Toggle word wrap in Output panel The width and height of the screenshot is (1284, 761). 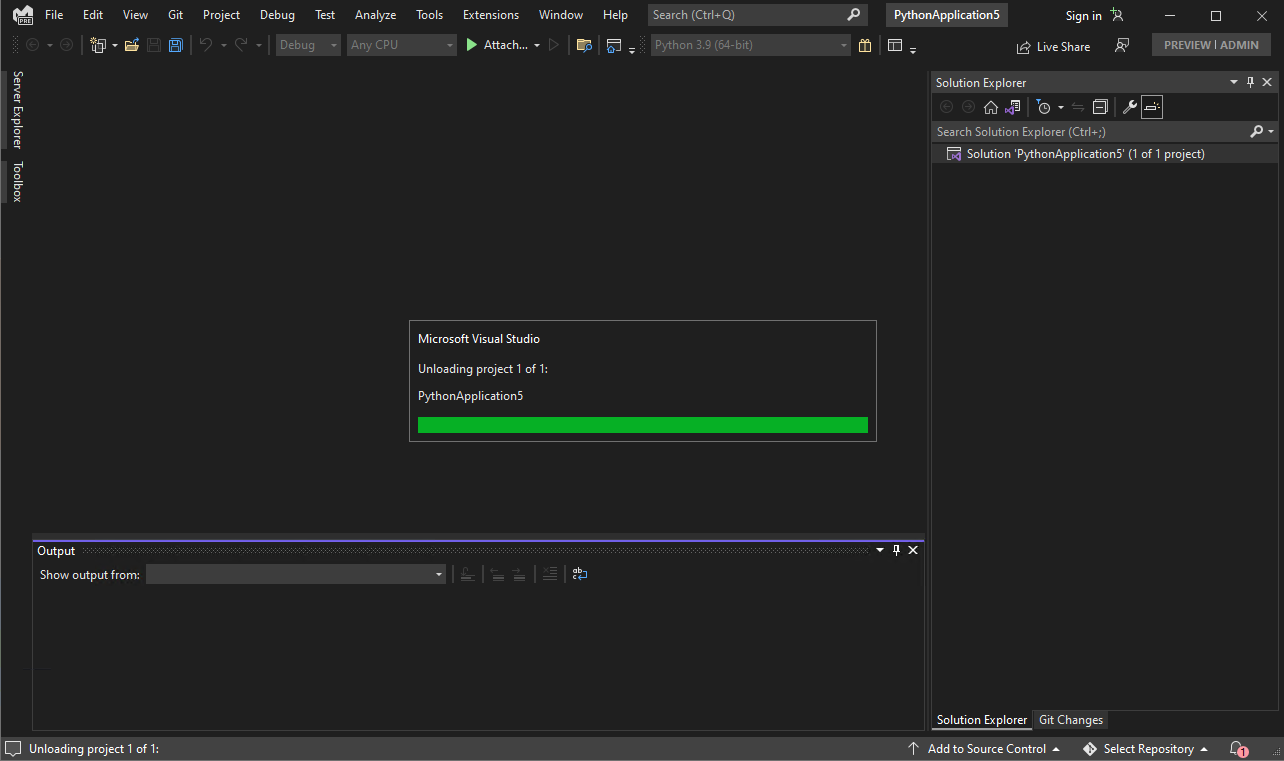tap(580, 574)
